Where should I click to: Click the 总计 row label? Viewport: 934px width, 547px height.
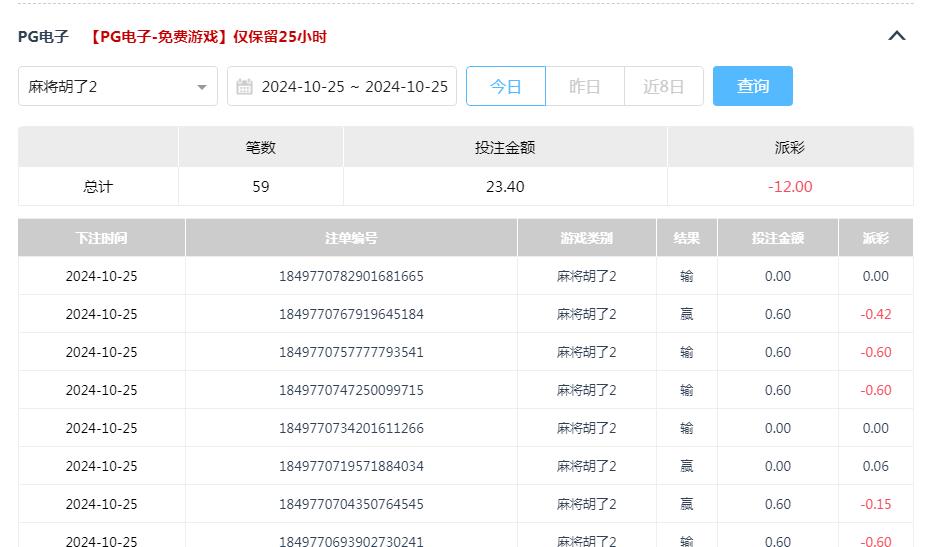coord(98,187)
